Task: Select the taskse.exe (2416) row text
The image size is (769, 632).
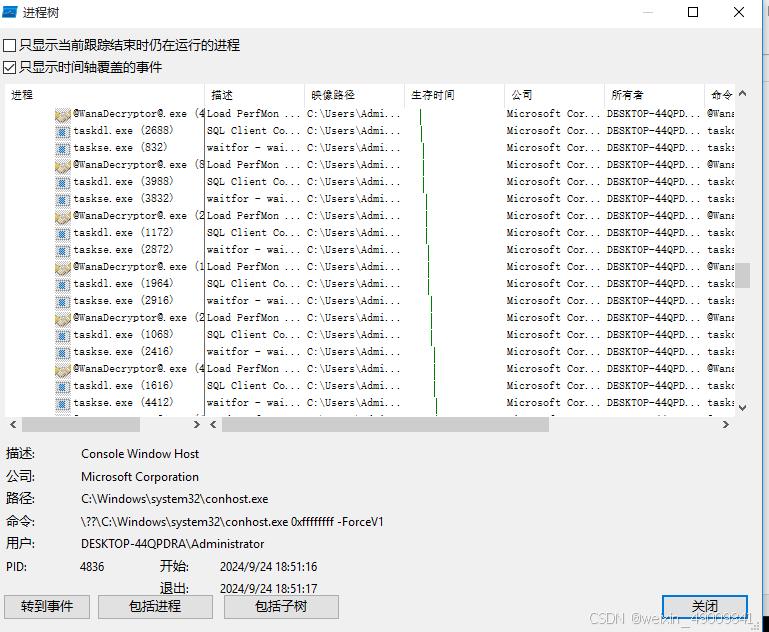Action: 123,352
